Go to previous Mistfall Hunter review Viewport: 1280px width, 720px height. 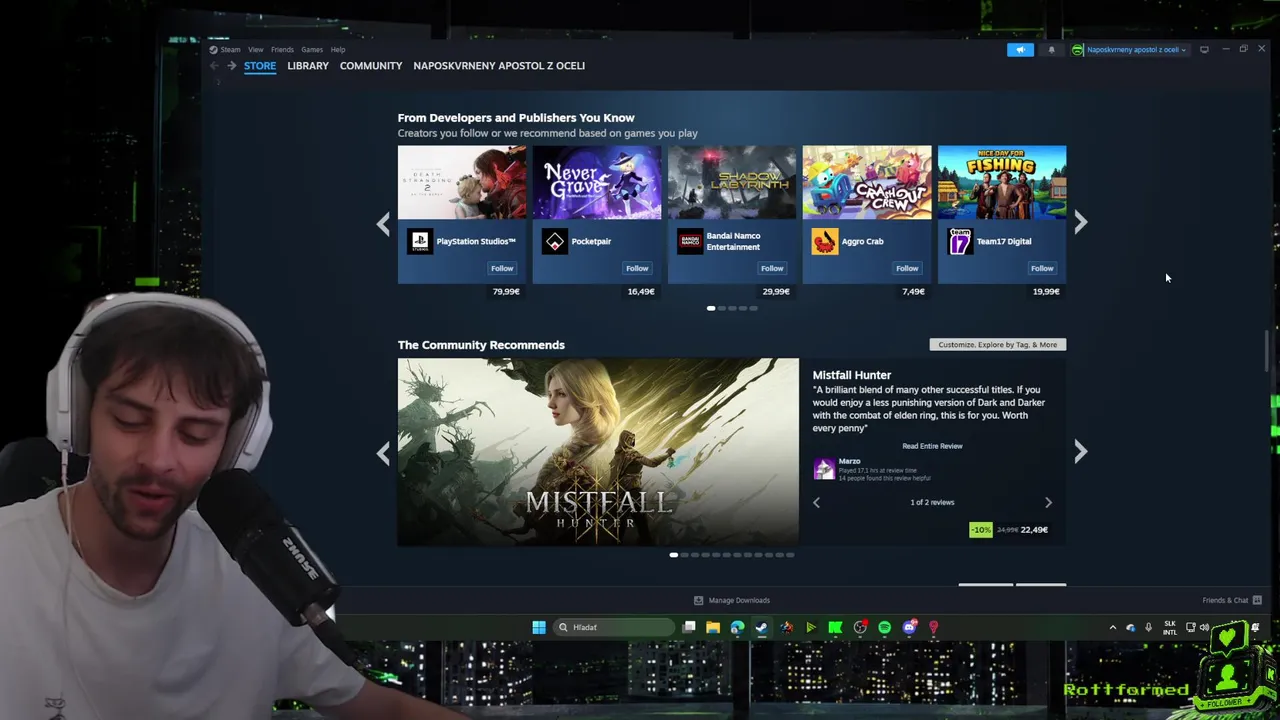tap(816, 502)
